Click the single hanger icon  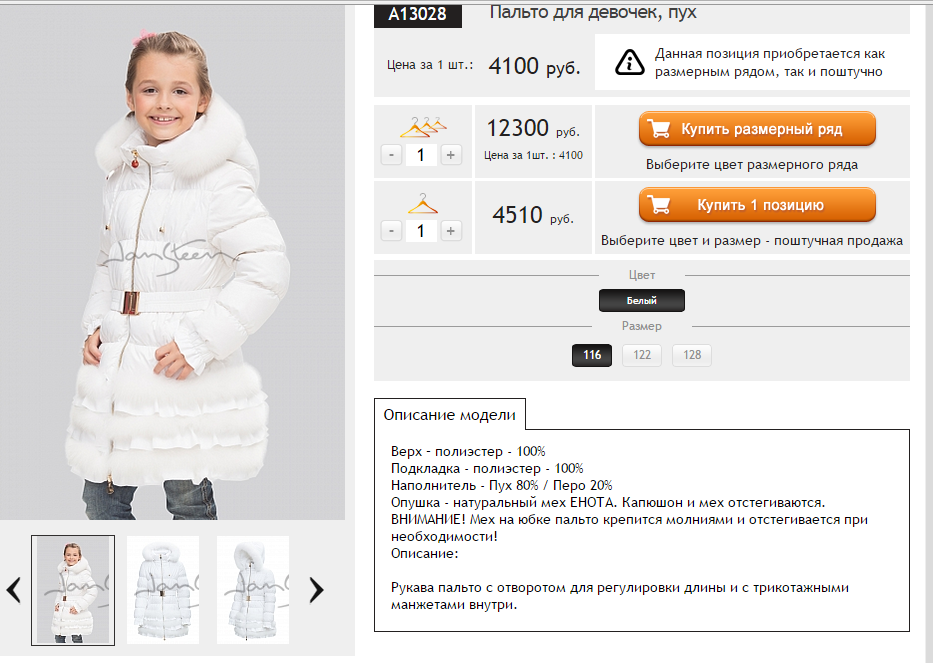(x=422, y=204)
